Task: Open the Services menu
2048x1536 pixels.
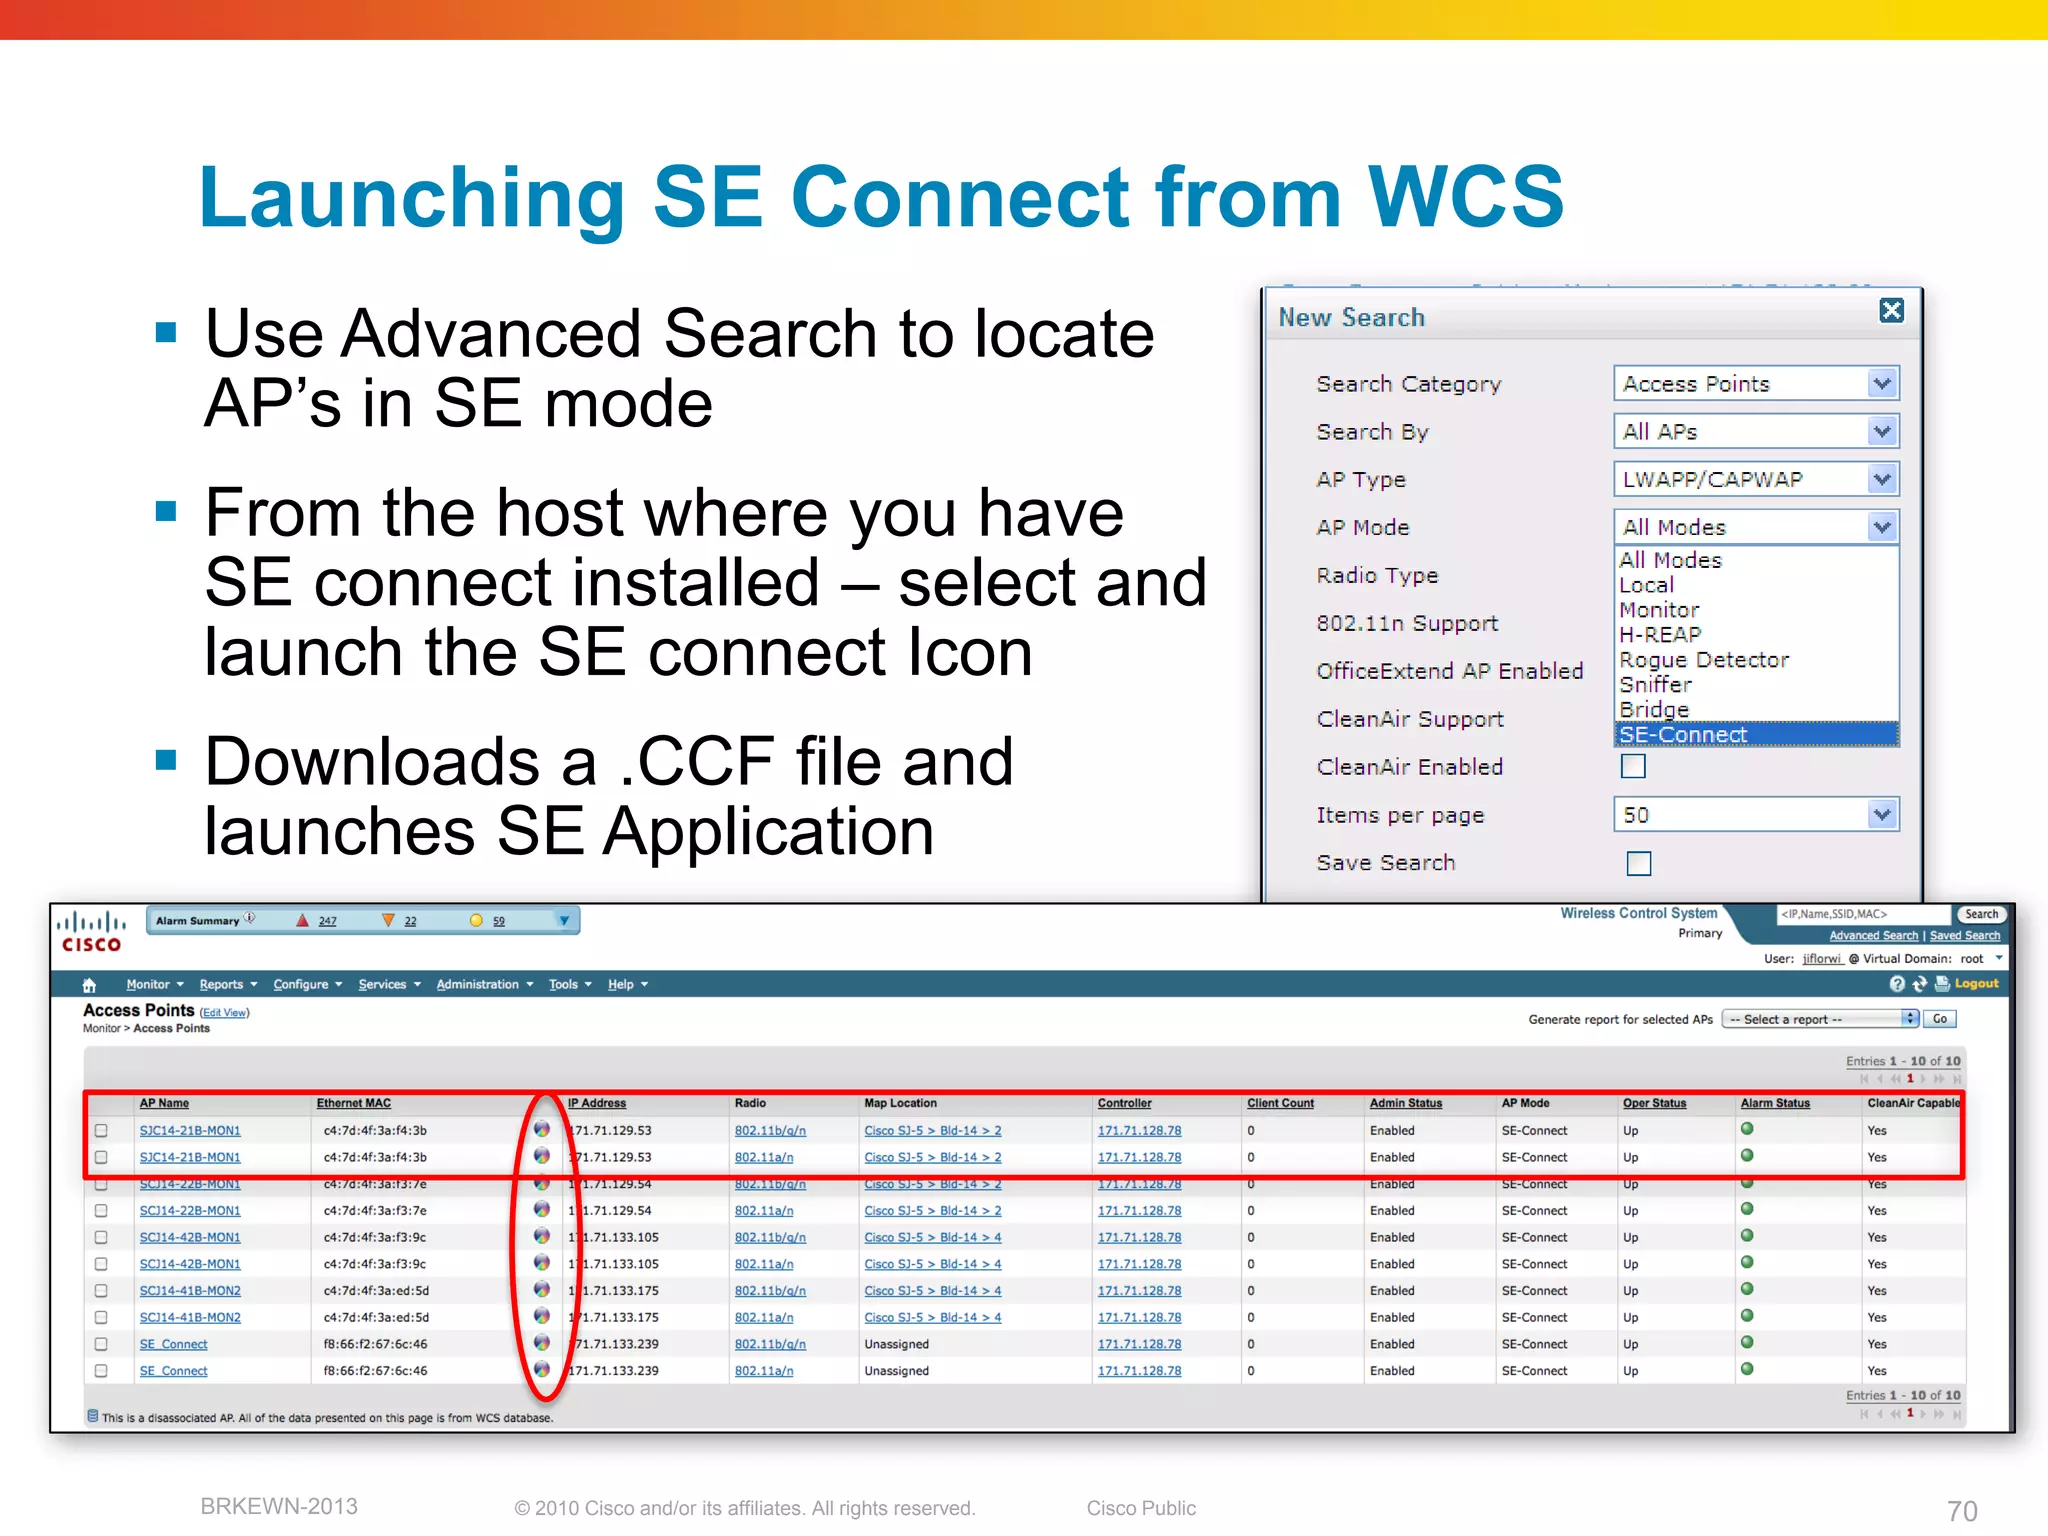Action: click(389, 985)
